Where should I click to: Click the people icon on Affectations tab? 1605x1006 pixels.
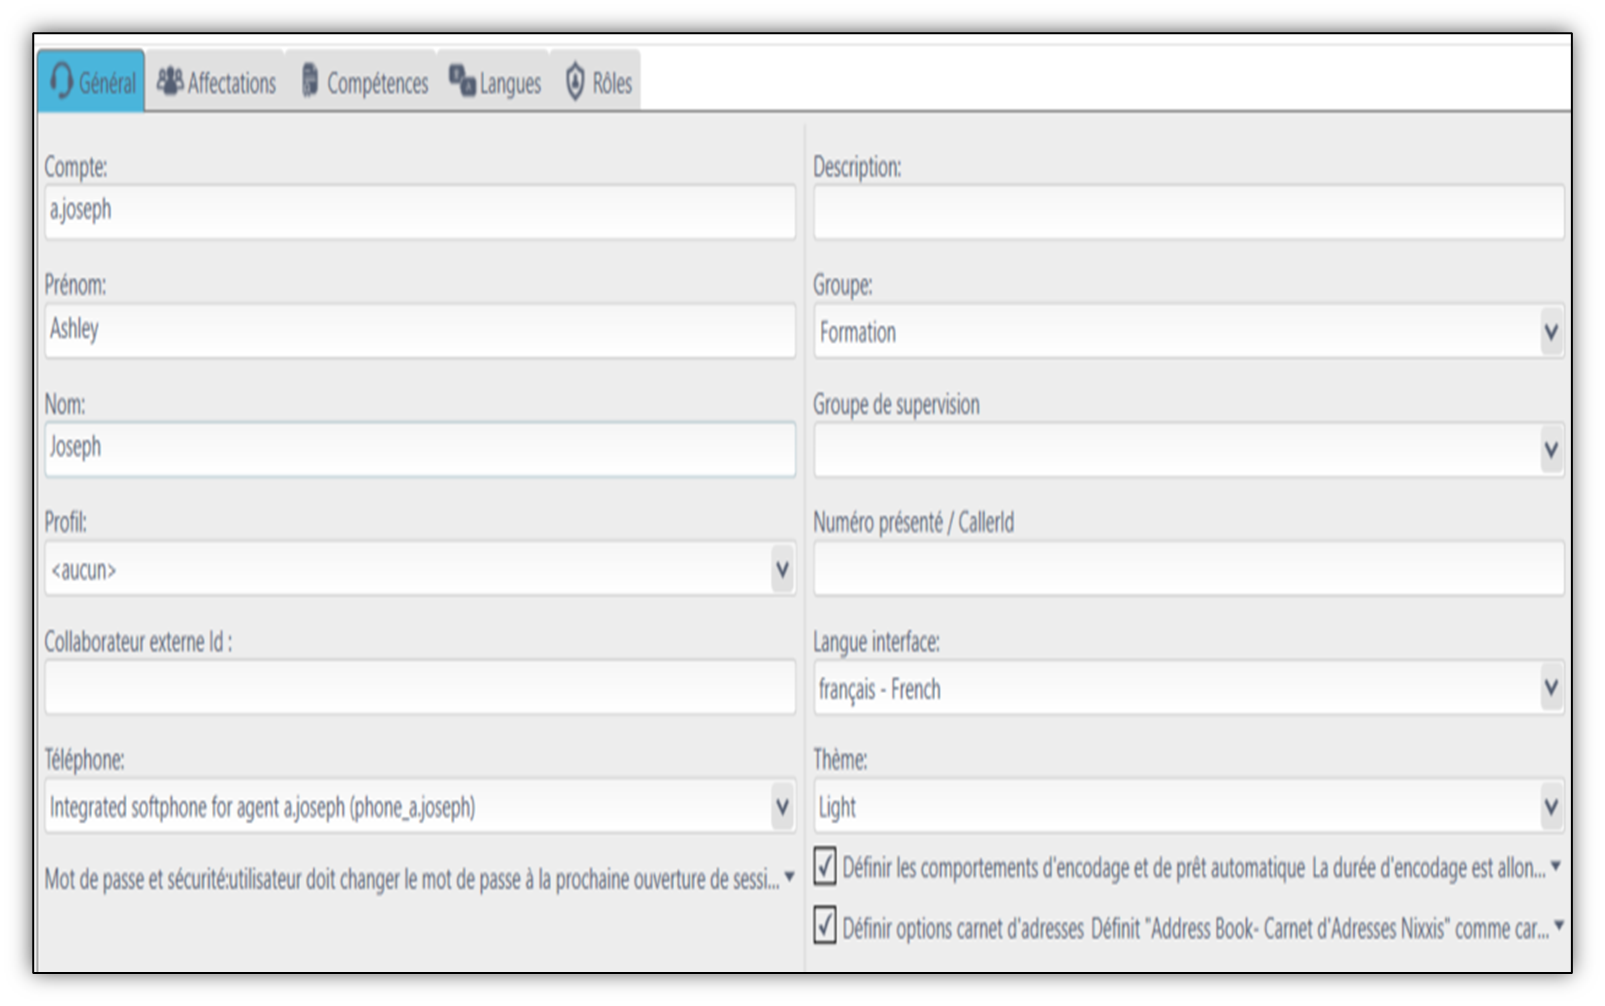point(170,80)
